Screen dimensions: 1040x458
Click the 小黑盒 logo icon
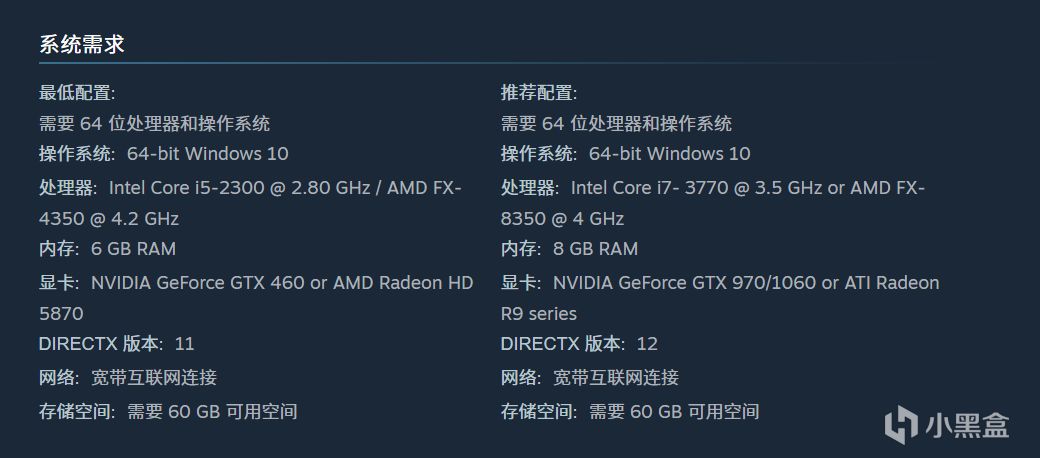click(x=901, y=422)
